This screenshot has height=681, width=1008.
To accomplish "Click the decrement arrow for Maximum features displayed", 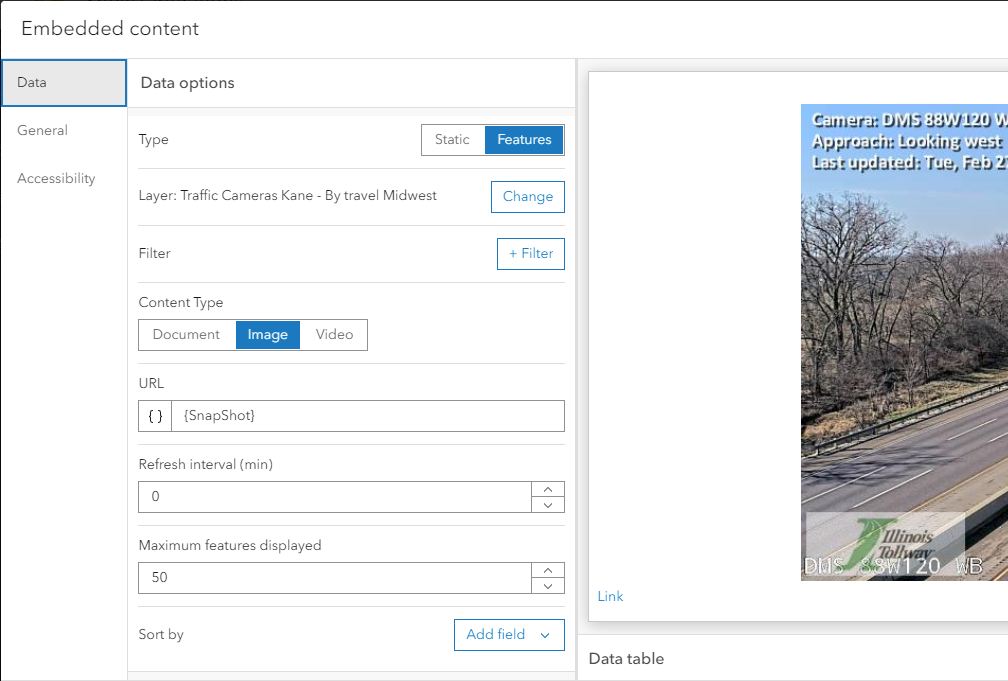I will pos(547,584).
